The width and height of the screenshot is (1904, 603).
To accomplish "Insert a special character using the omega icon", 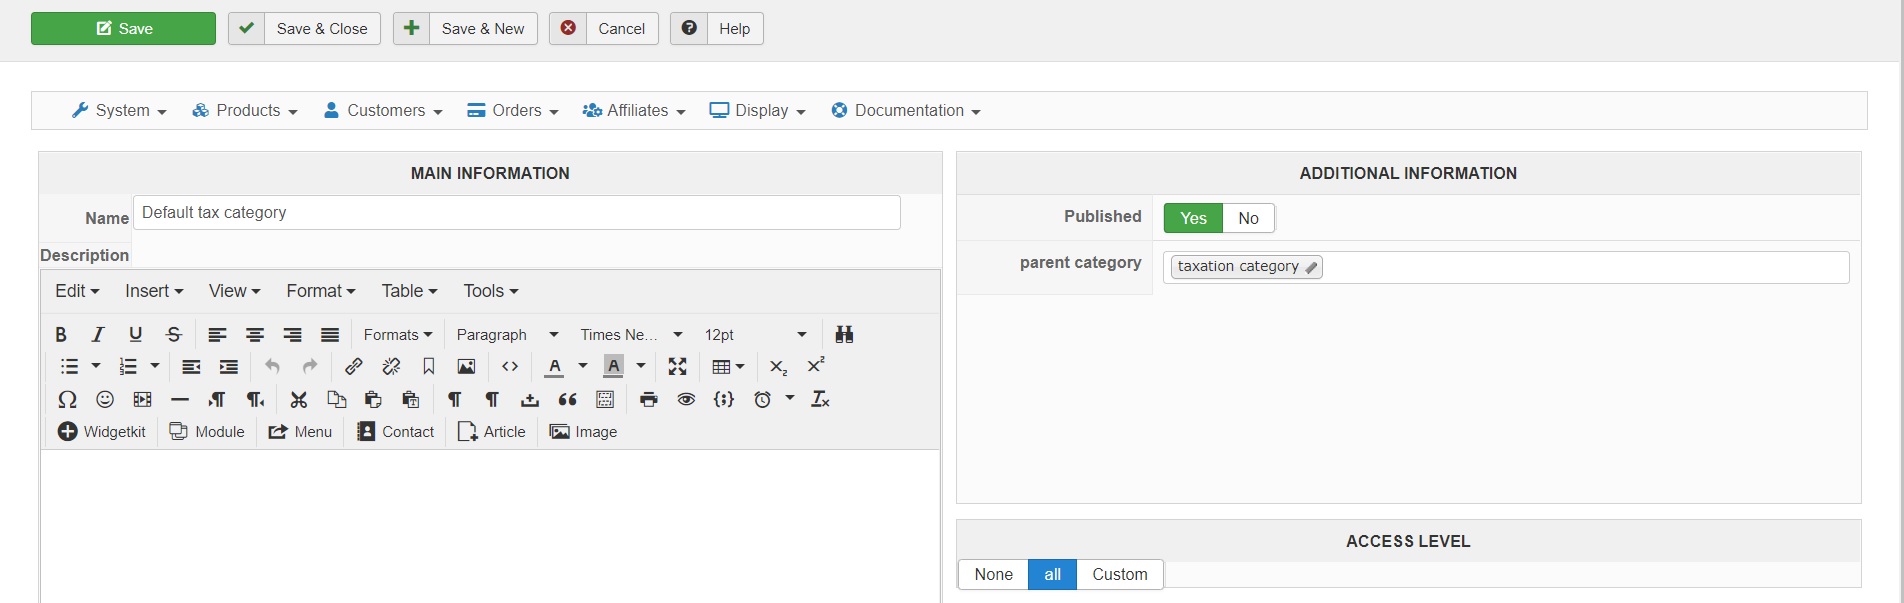I will pos(67,400).
